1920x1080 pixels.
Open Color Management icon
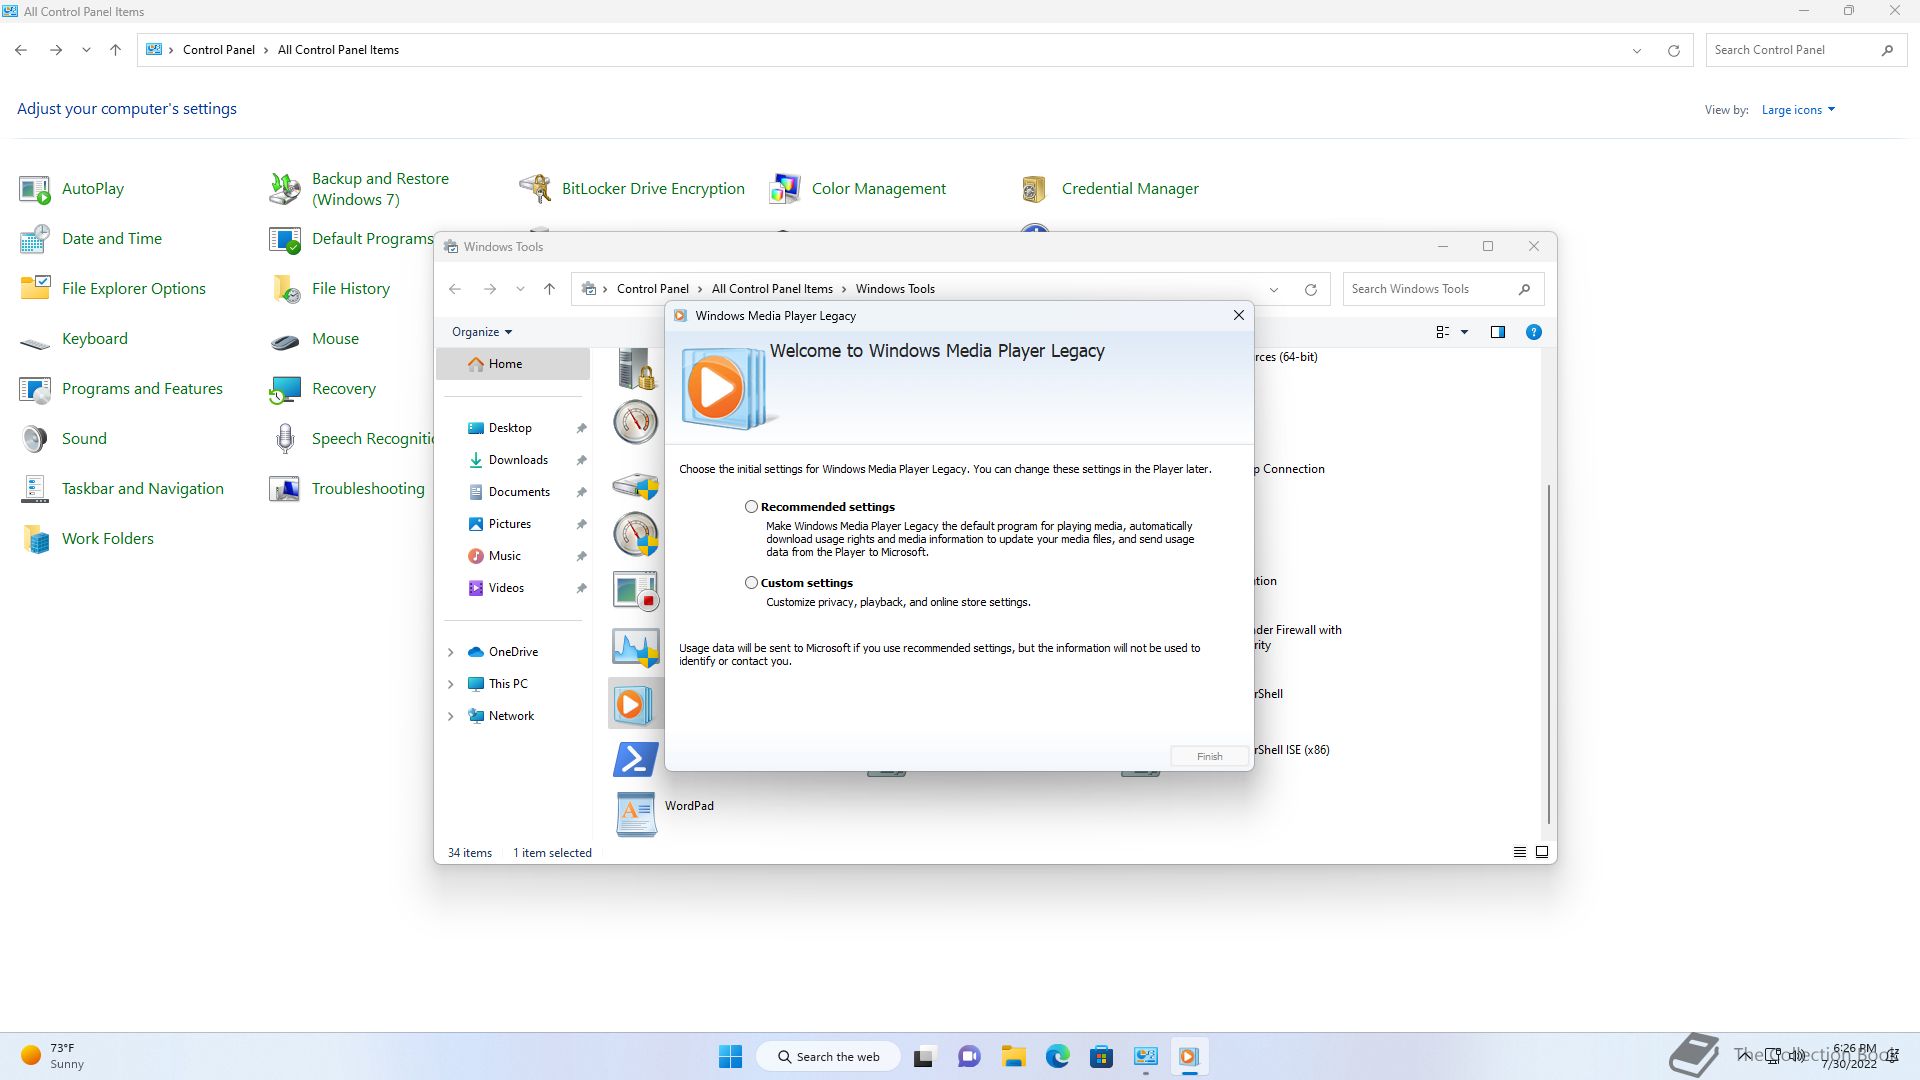click(785, 189)
